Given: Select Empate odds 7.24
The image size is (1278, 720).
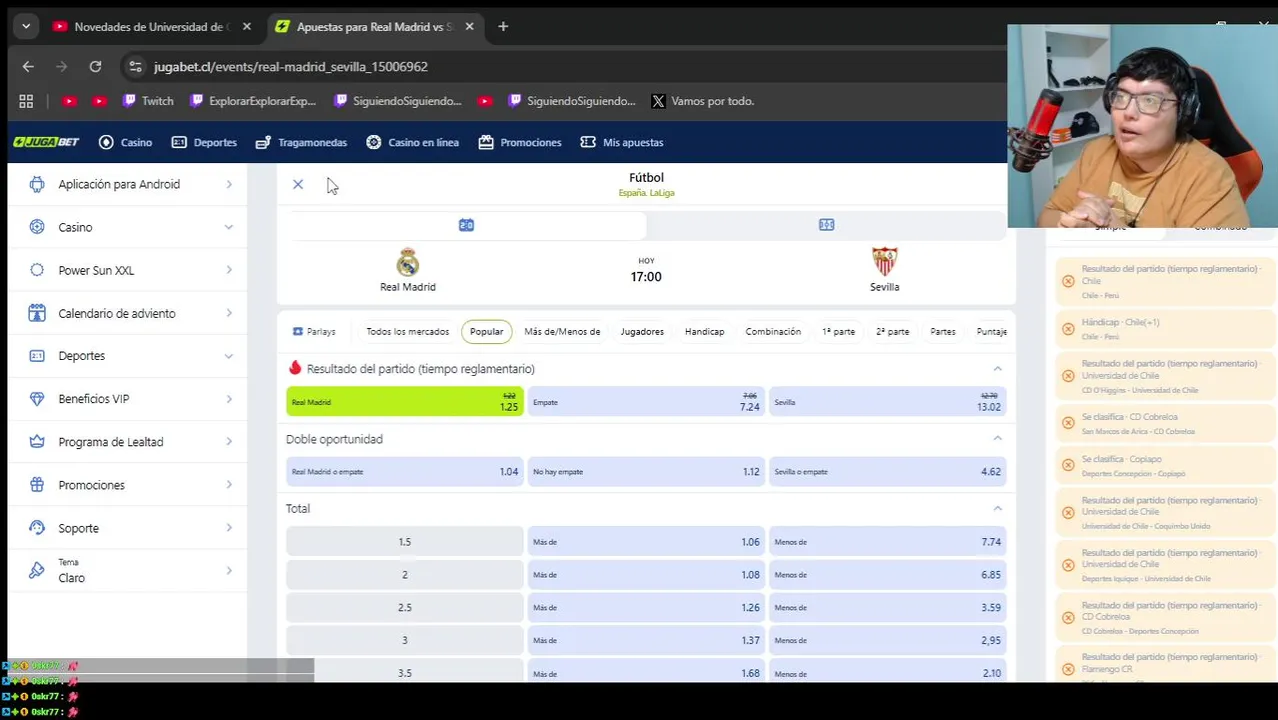Looking at the screenshot, I should [x=646, y=402].
